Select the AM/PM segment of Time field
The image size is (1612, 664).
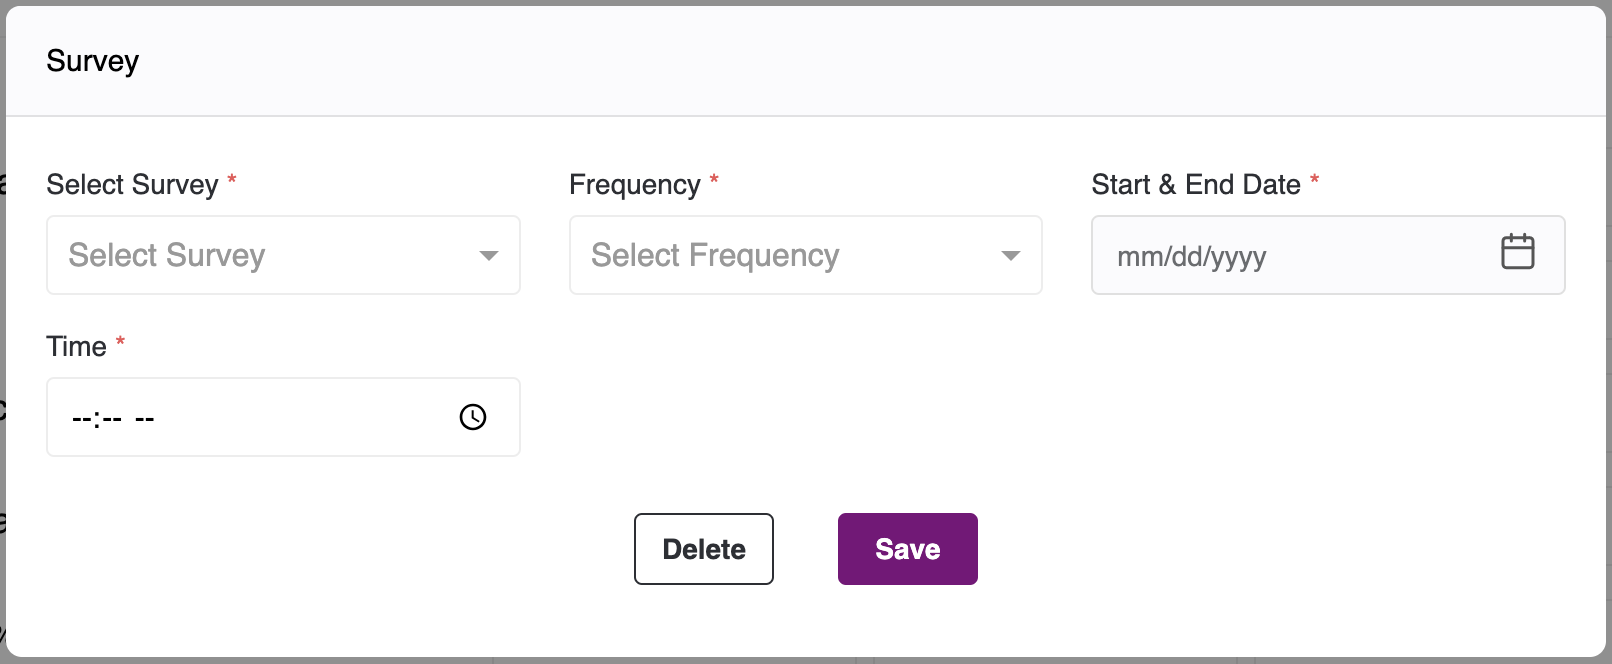(145, 419)
